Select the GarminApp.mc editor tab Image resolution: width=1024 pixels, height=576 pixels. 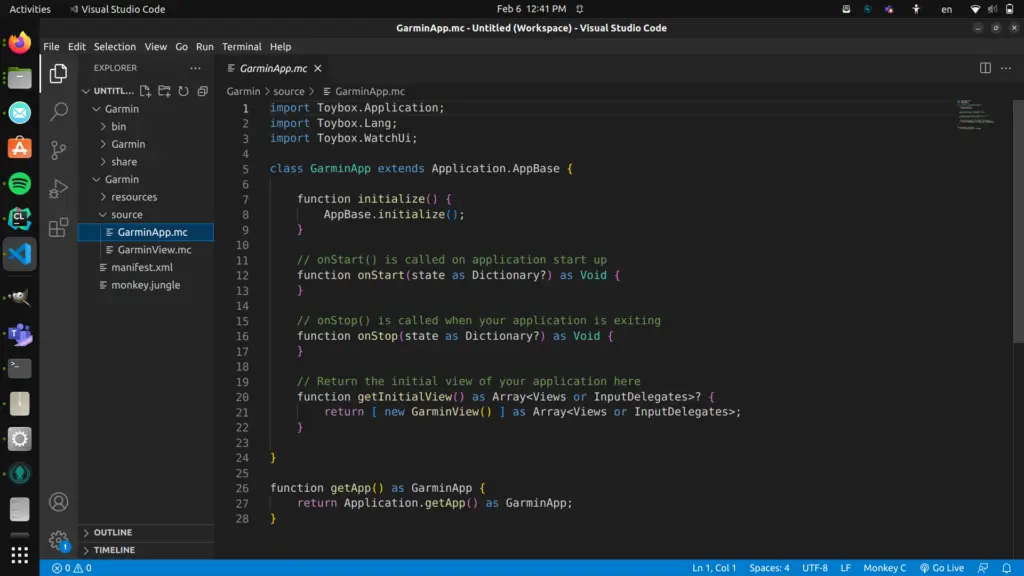coord(273,68)
